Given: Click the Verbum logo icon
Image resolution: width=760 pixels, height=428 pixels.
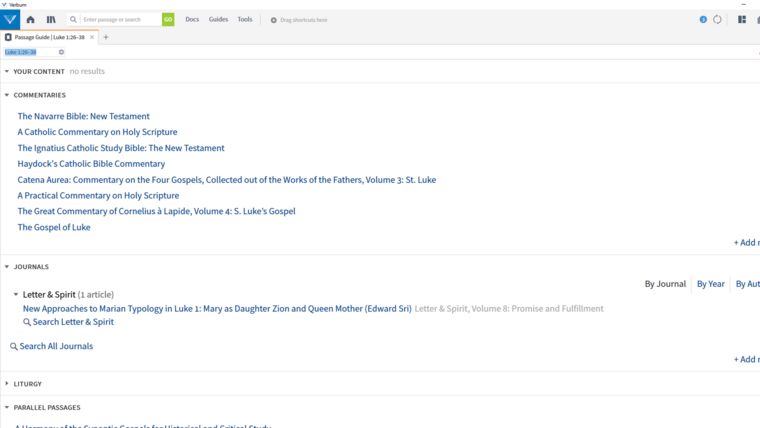Looking at the screenshot, I should click(10, 20).
